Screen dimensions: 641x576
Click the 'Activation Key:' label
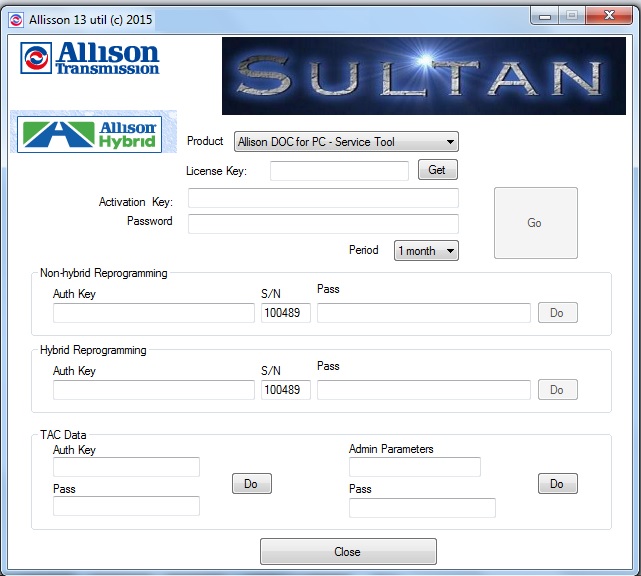coord(136,202)
